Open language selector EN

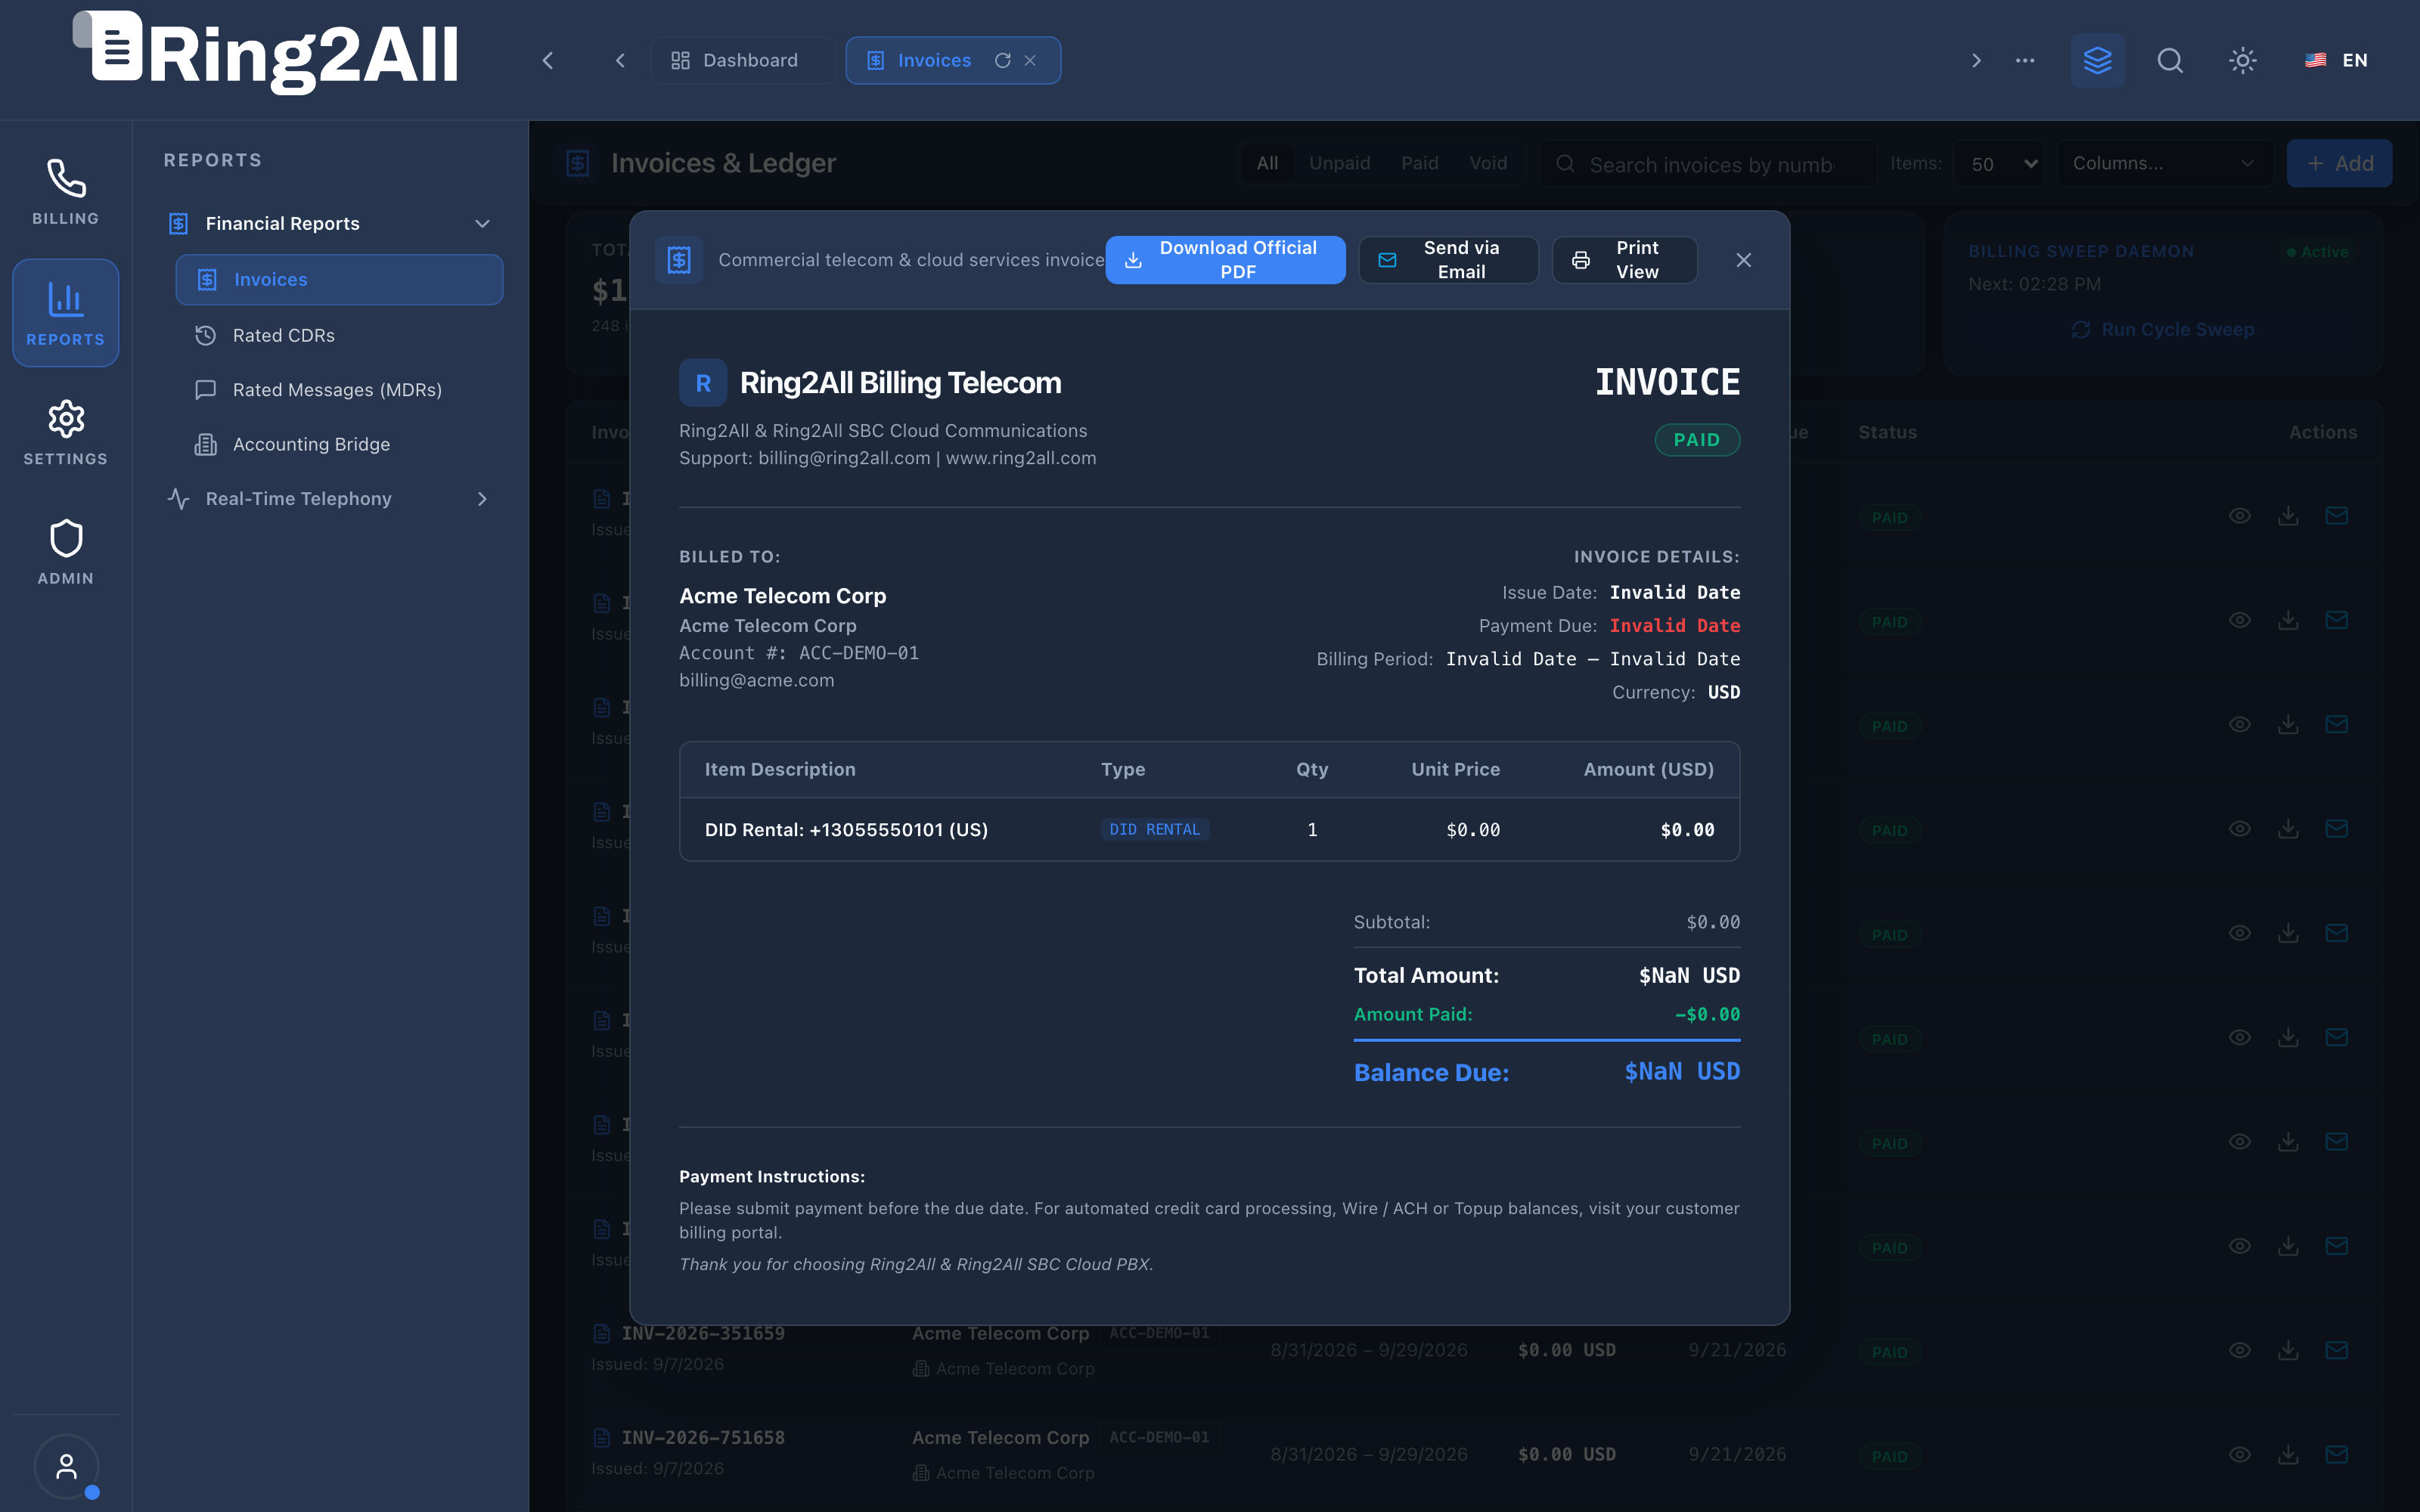click(x=2335, y=60)
